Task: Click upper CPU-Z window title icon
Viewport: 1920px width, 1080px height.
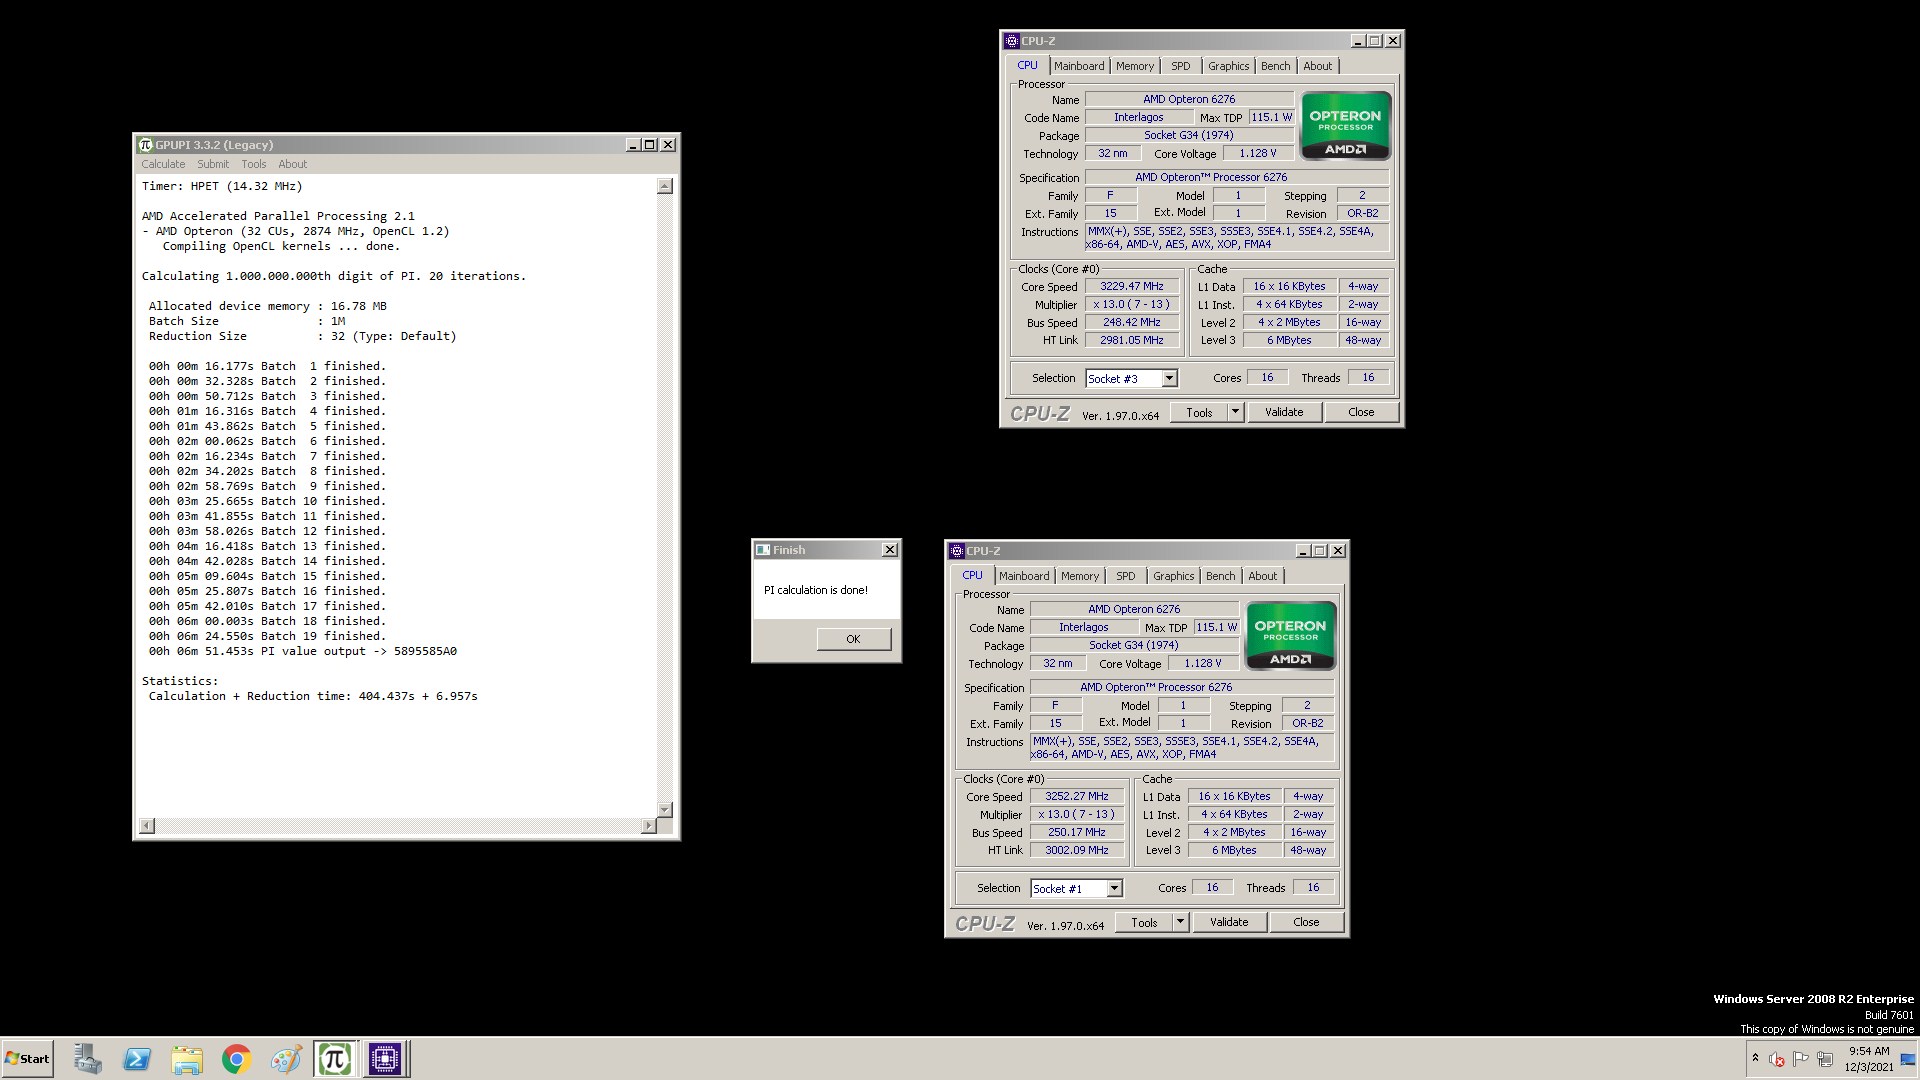Action: (1012, 41)
